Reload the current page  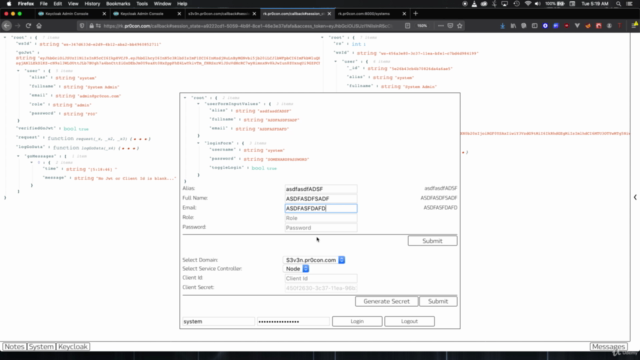[x=28, y=26]
